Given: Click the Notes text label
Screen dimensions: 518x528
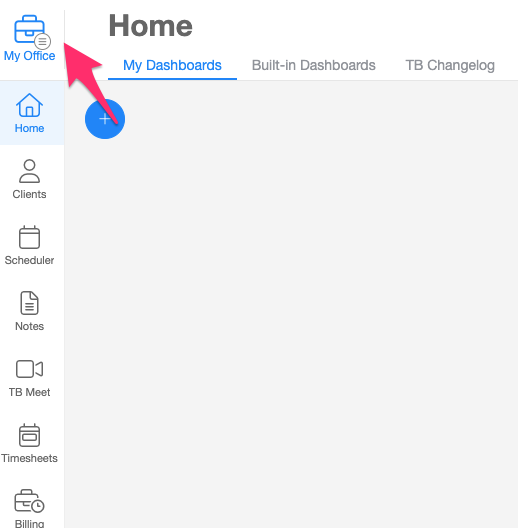Looking at the screenshot, I should (29, 326).
